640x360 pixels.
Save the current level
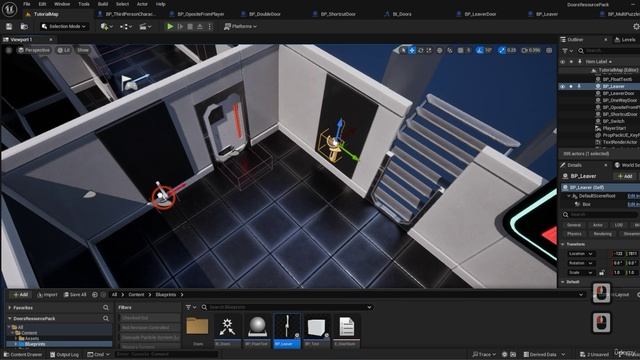9,27
